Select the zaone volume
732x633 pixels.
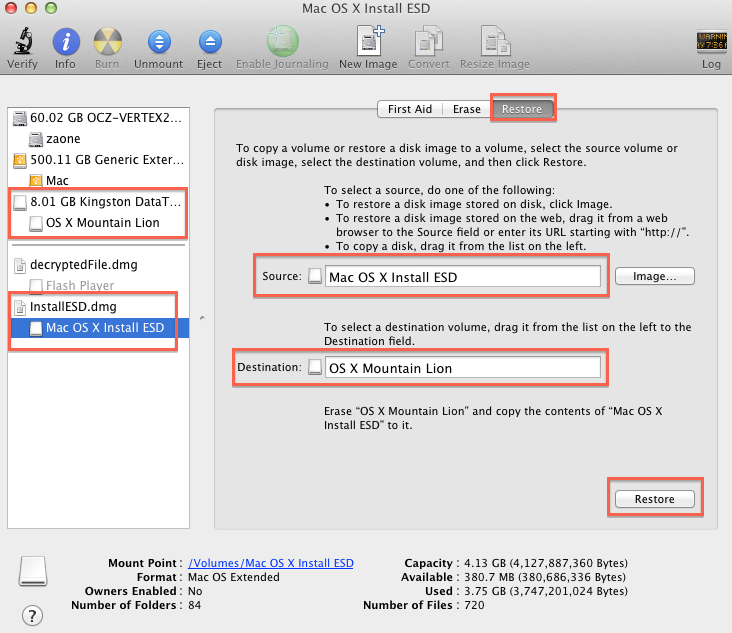[98, 139]
